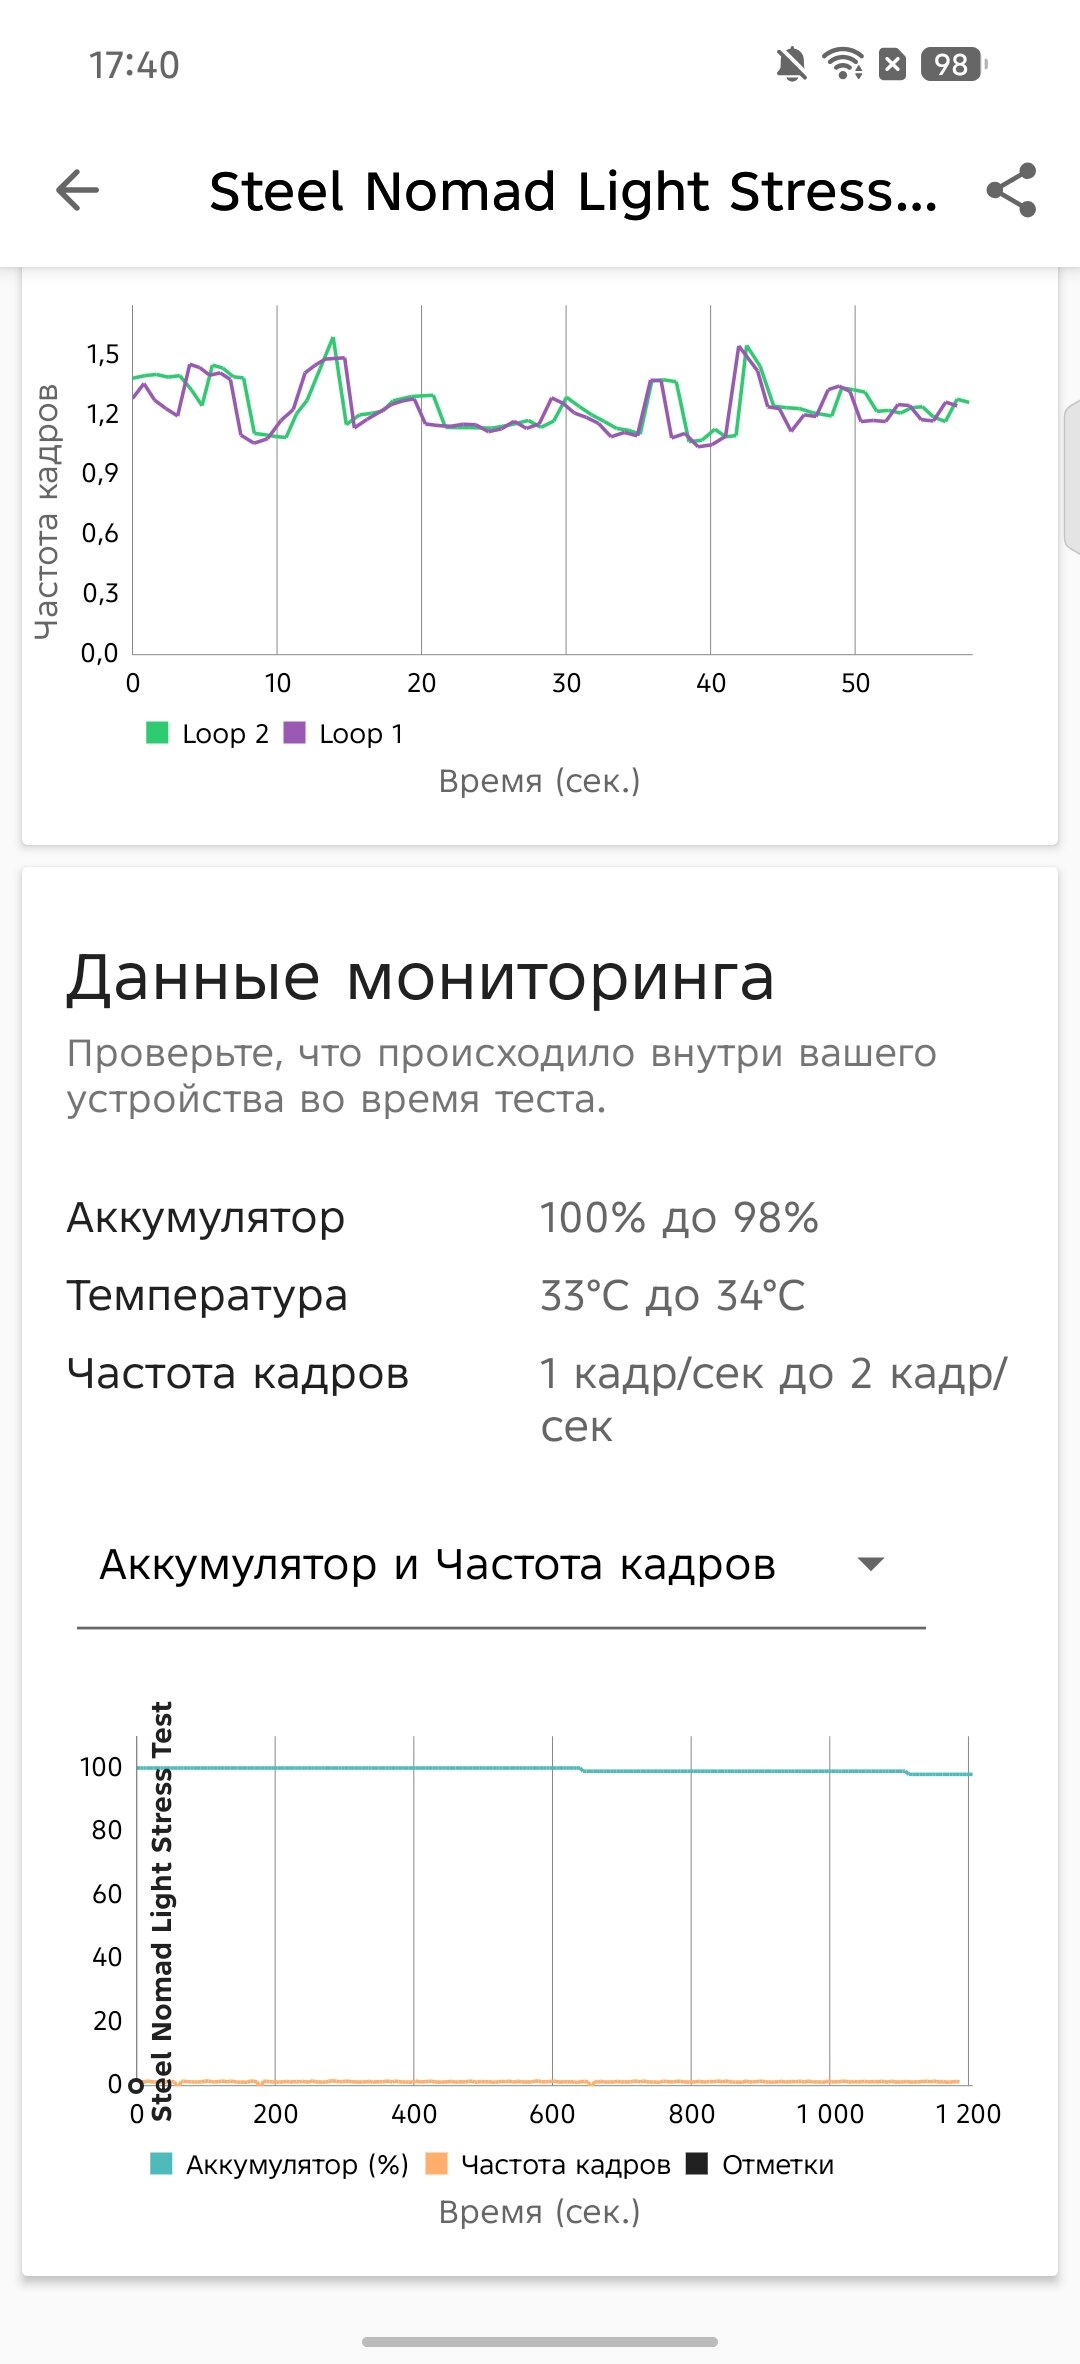This screenshot has height=2364, width=1080.
Task: Tap the dropdown arrow next to chart selector
Action: click(871, 1565)
